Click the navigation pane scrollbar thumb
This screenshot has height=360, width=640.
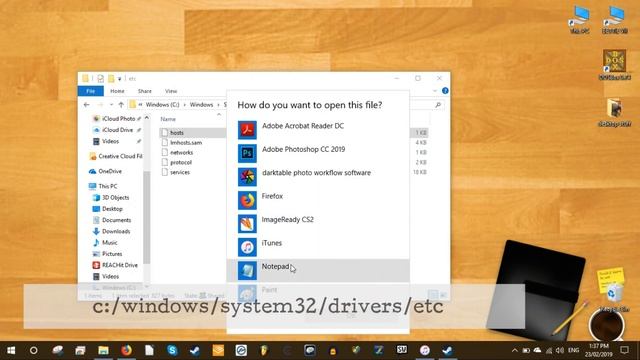point(147,217)
